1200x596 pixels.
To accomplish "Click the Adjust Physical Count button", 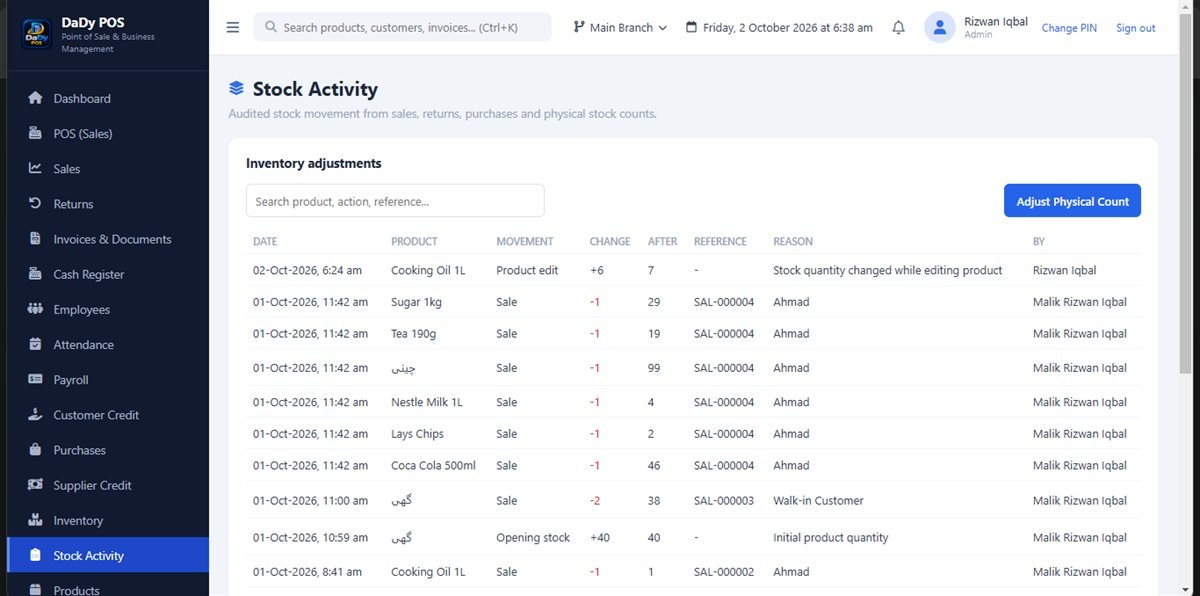I will point(1072,201).
